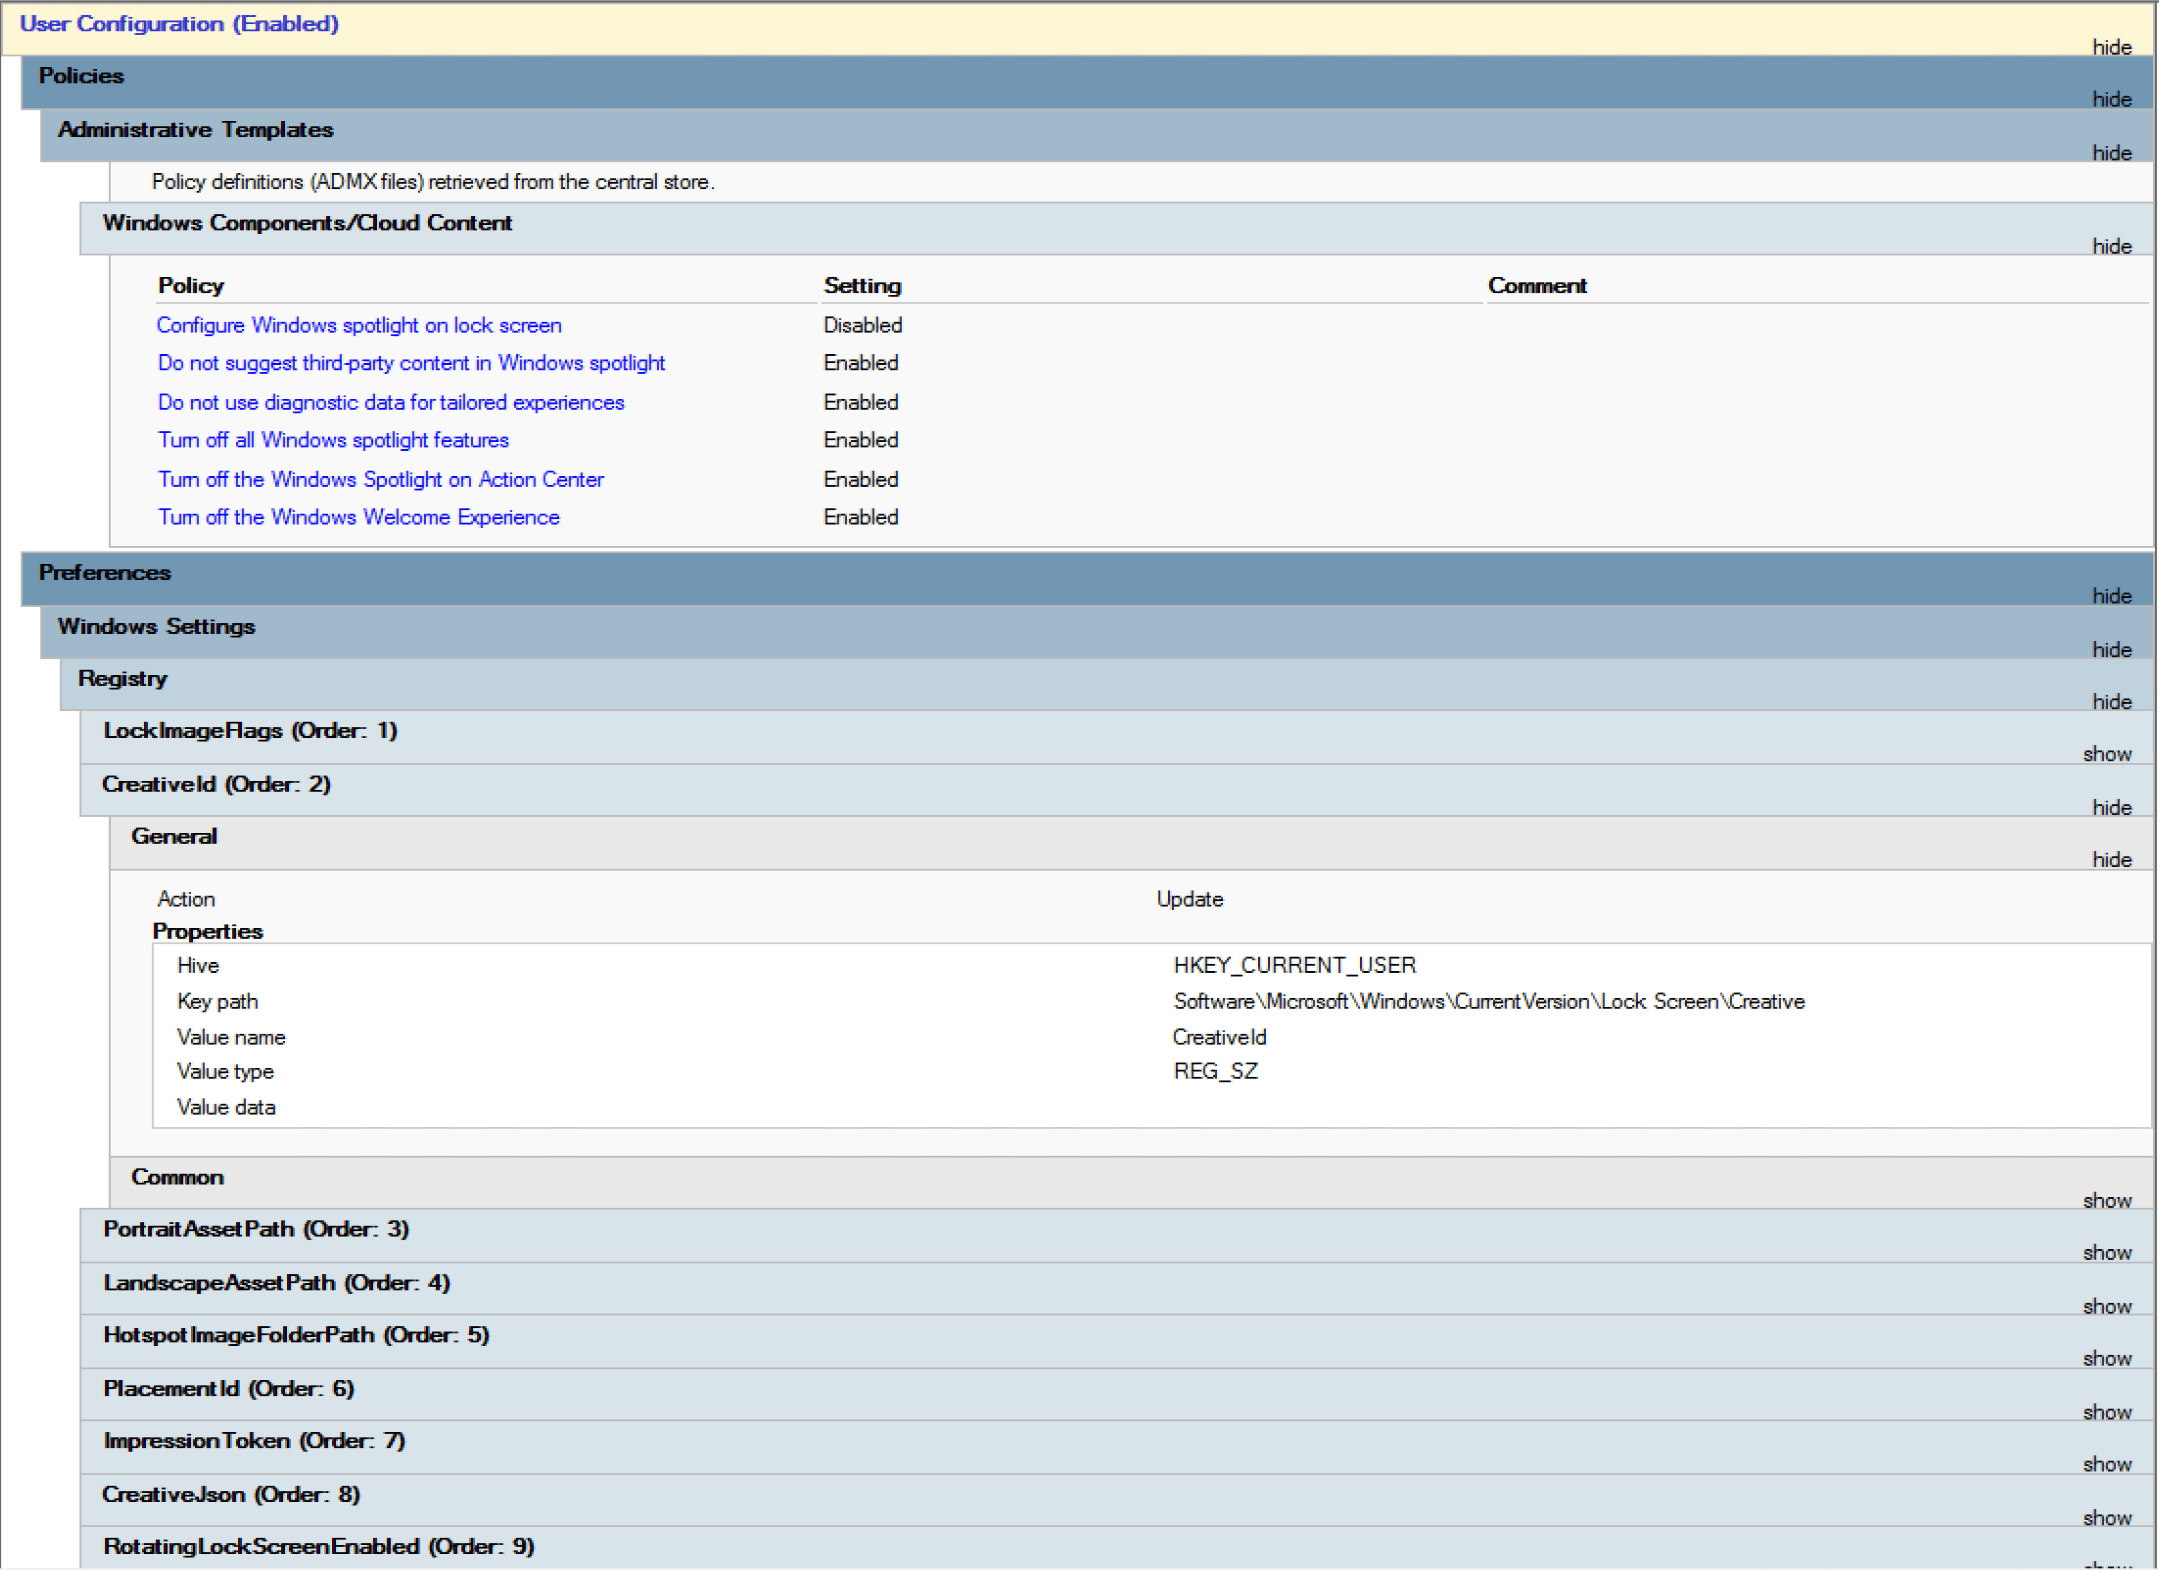The height and width of the screenshot is (1570, 2159).
Task: Collapse the Registry section
Action: 2110,702
